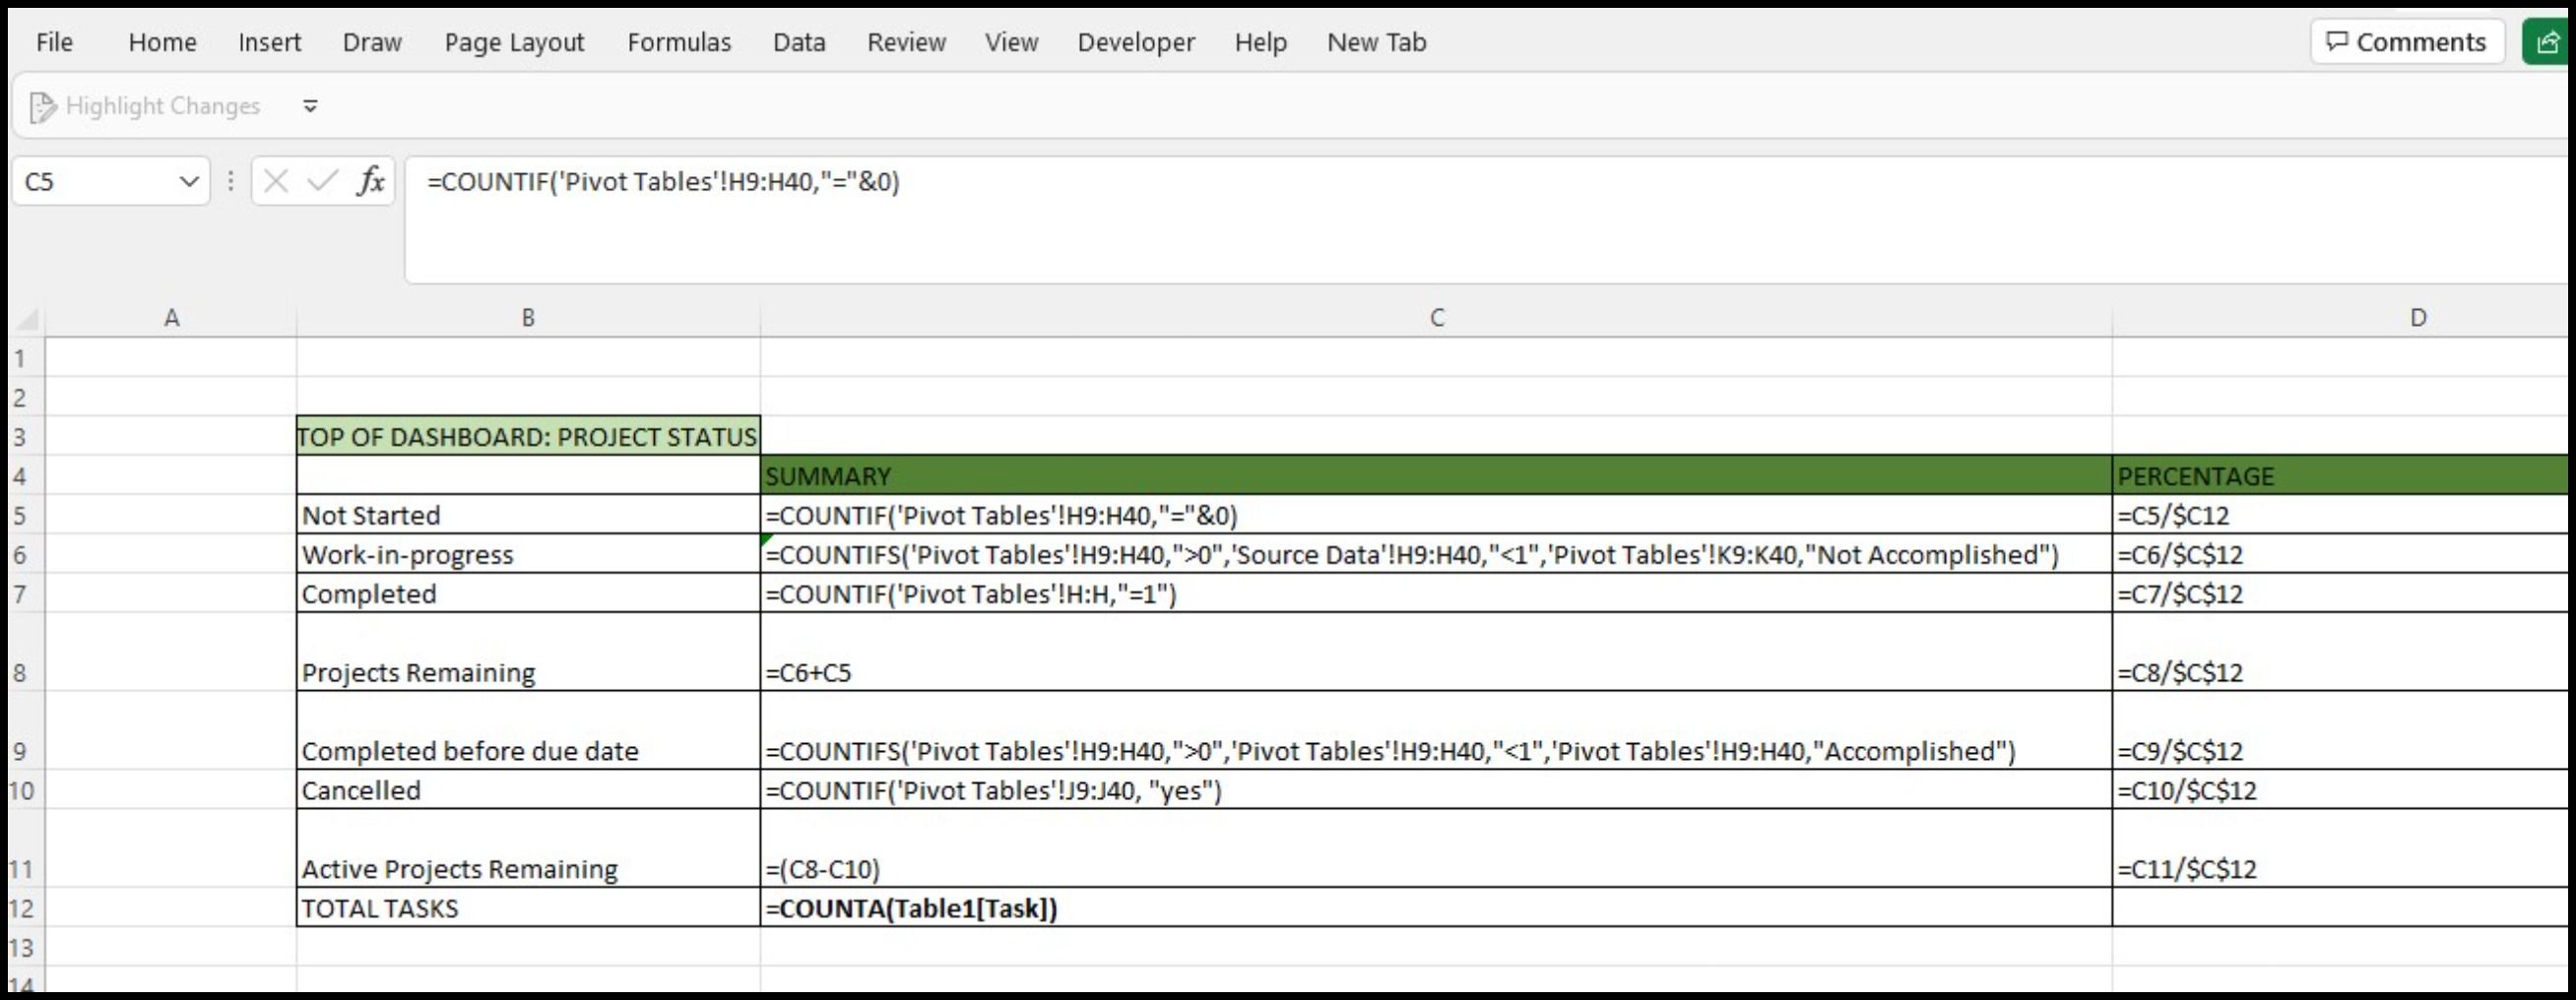The width and height of the screenshot is (2576, 1000).
Task: Click the Highlight Changes icon
Action: point(42,106)
